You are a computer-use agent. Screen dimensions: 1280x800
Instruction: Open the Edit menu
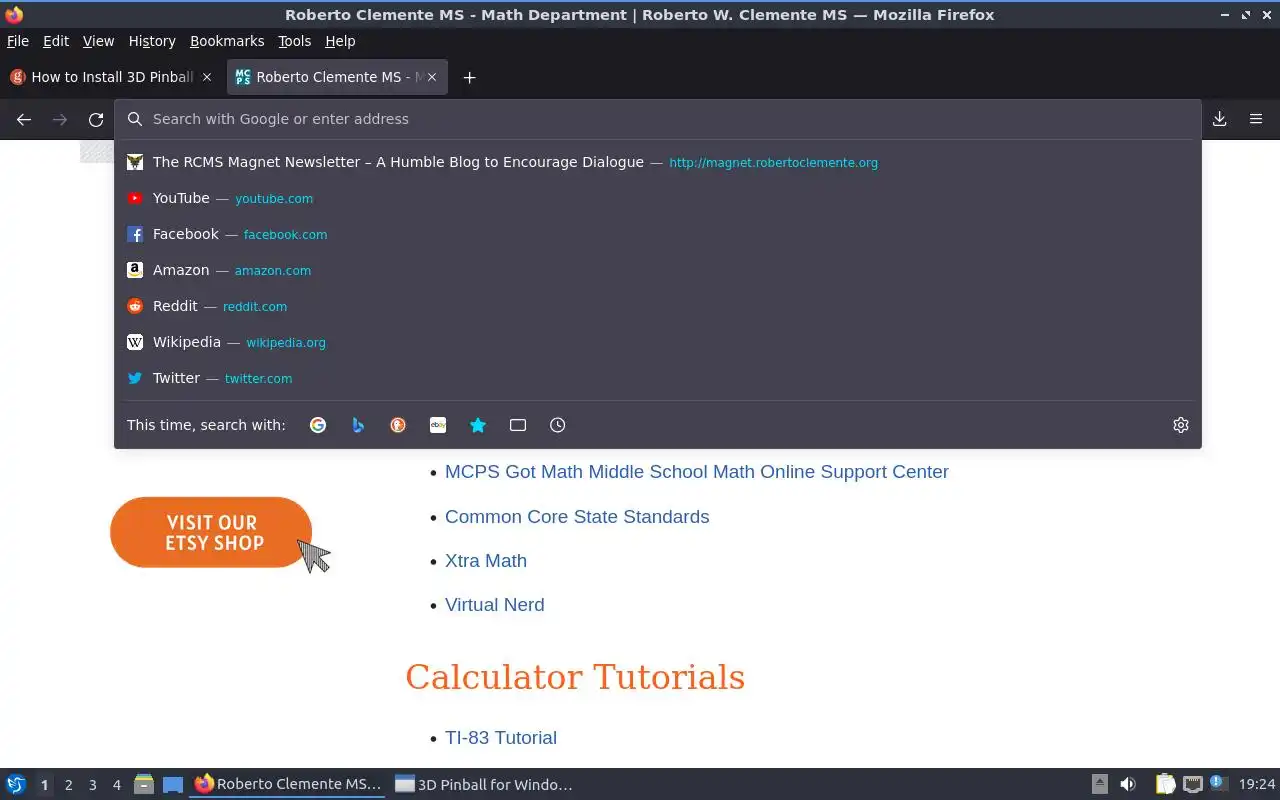point(56,41)
